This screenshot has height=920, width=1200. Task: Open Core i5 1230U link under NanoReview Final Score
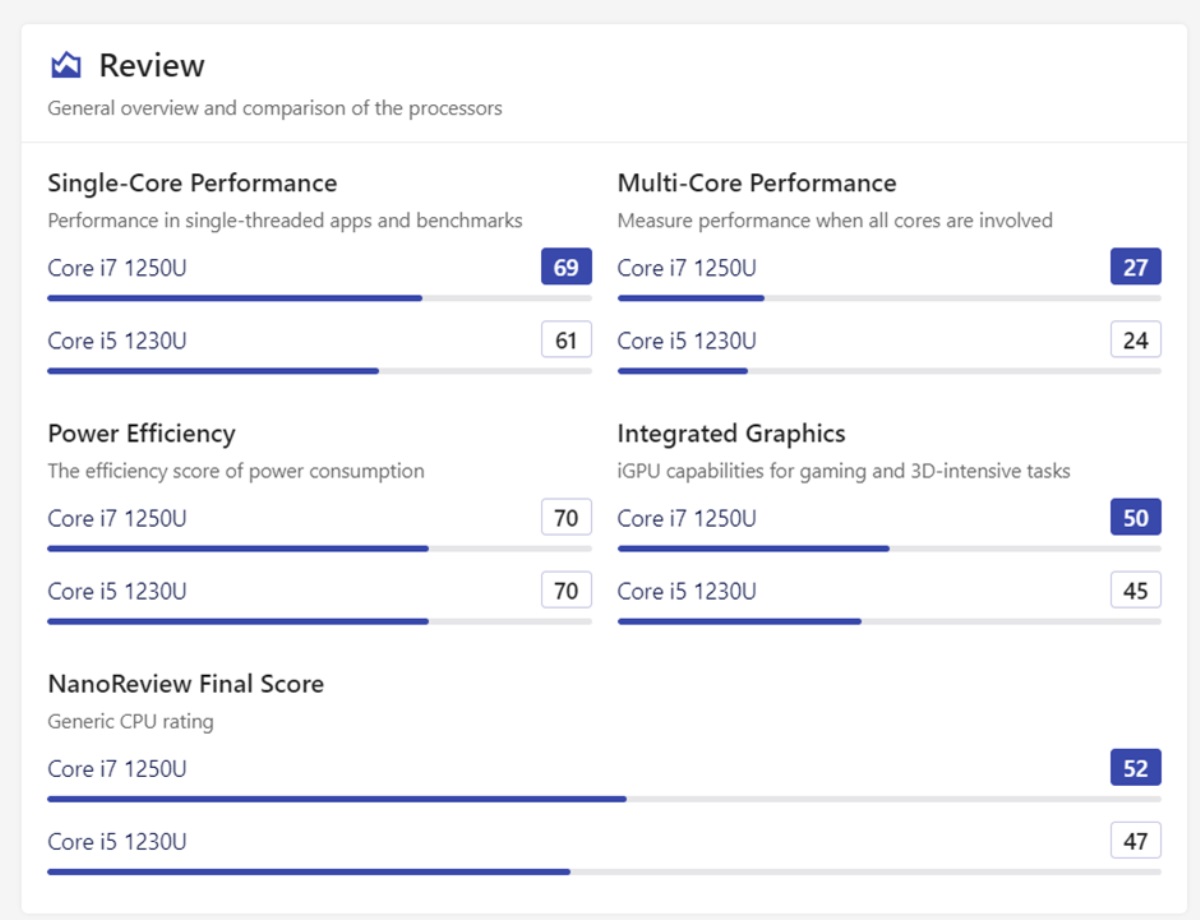117,842
